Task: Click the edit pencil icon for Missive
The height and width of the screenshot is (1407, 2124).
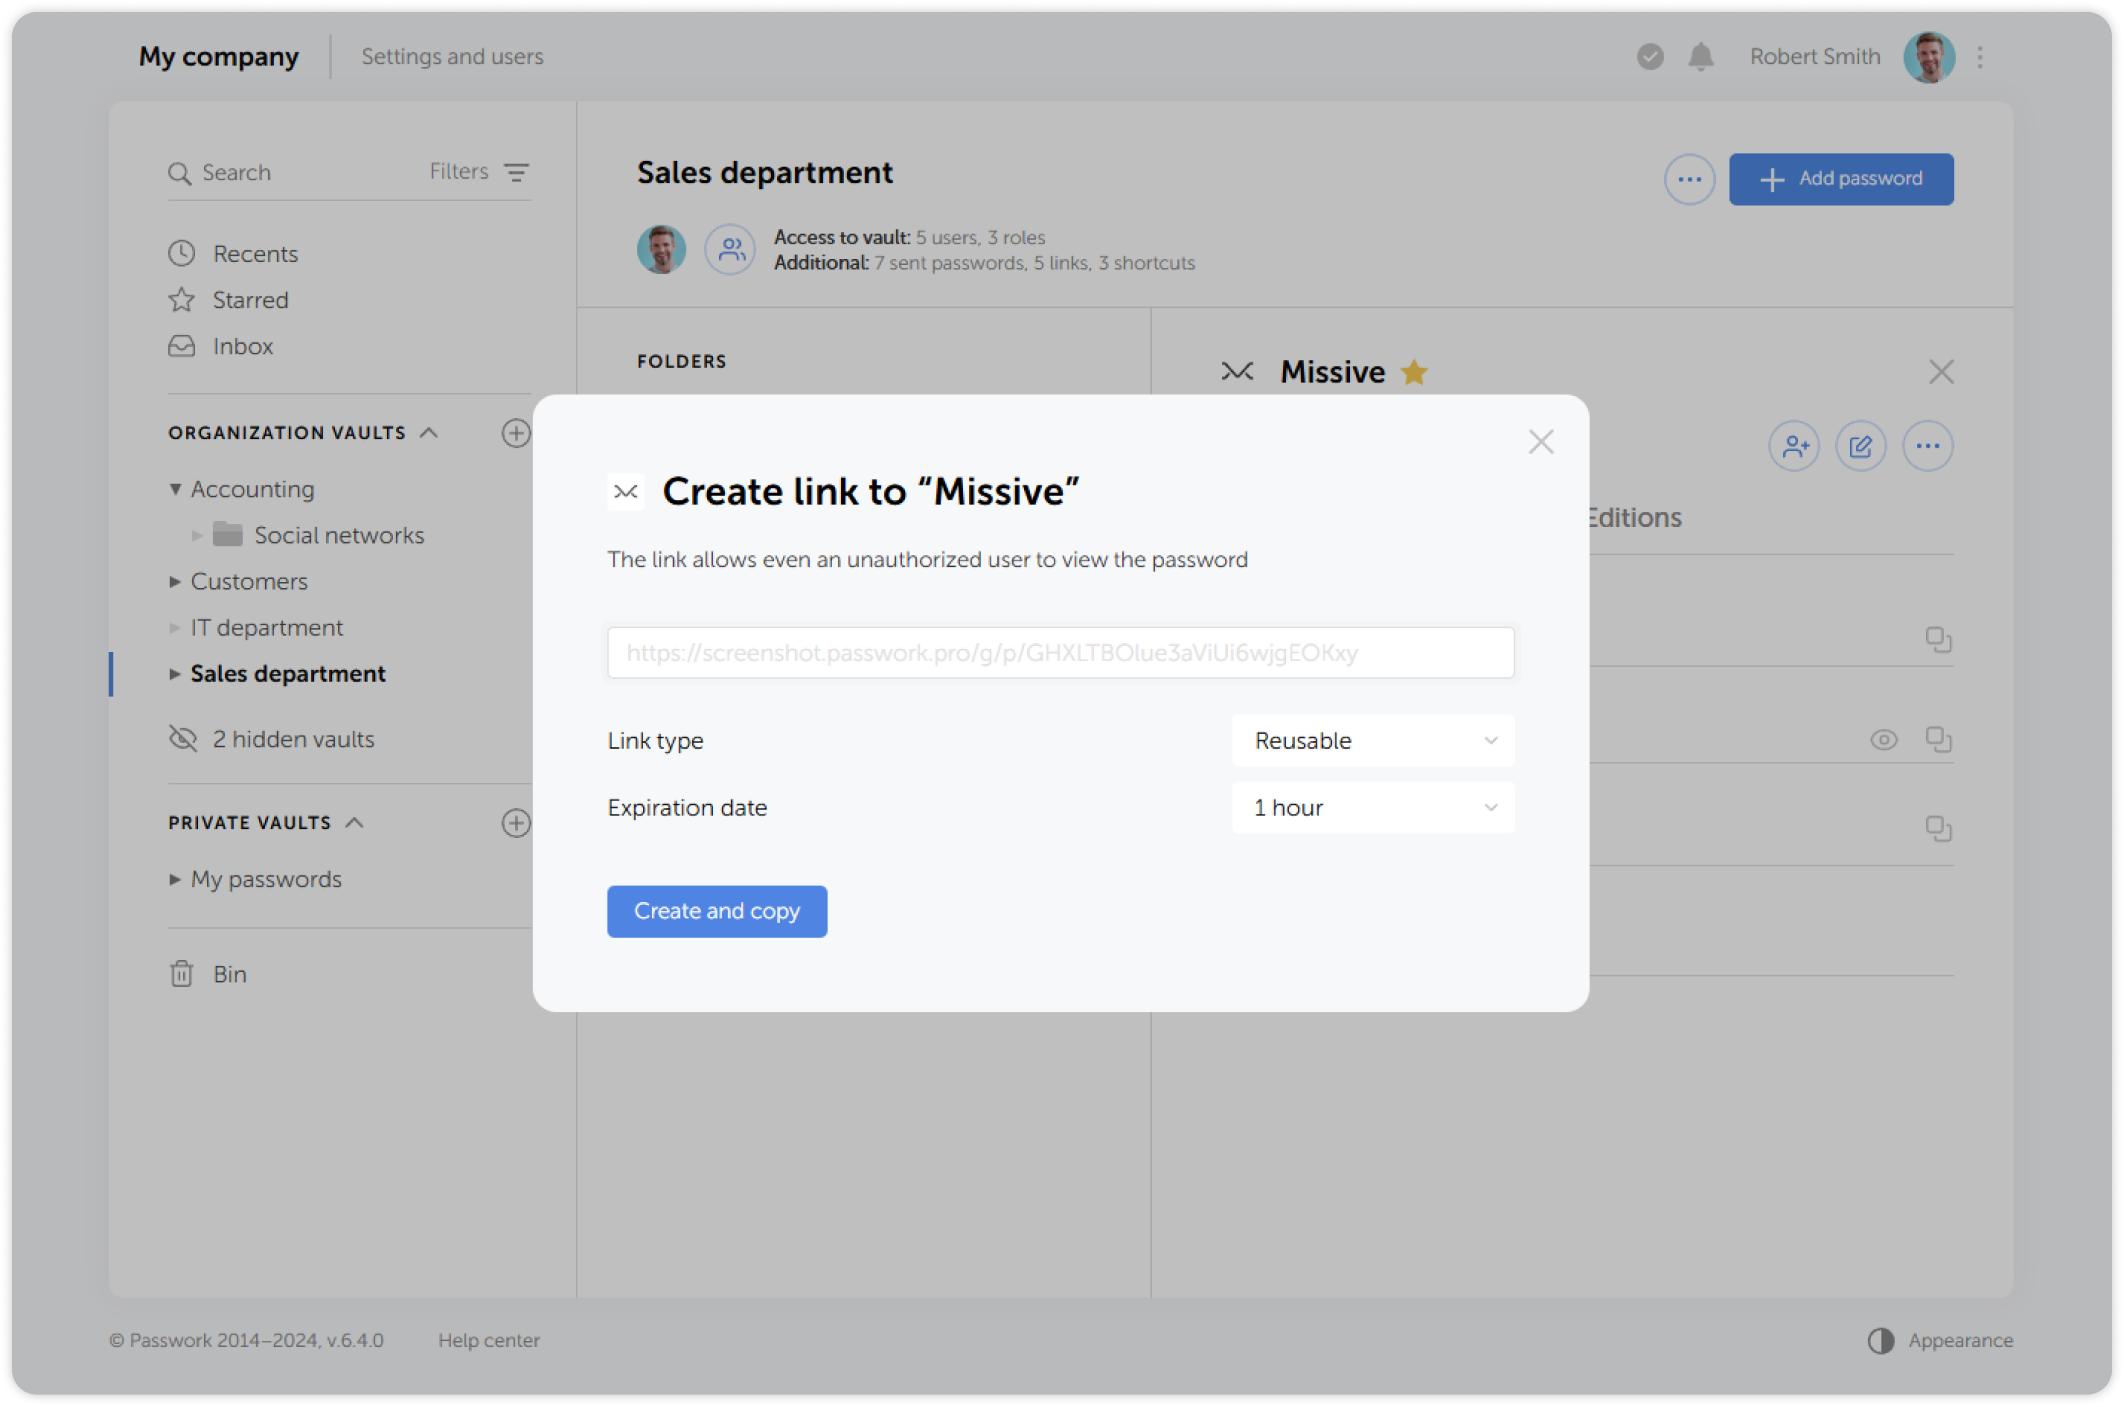Action: click(1861, 446)
